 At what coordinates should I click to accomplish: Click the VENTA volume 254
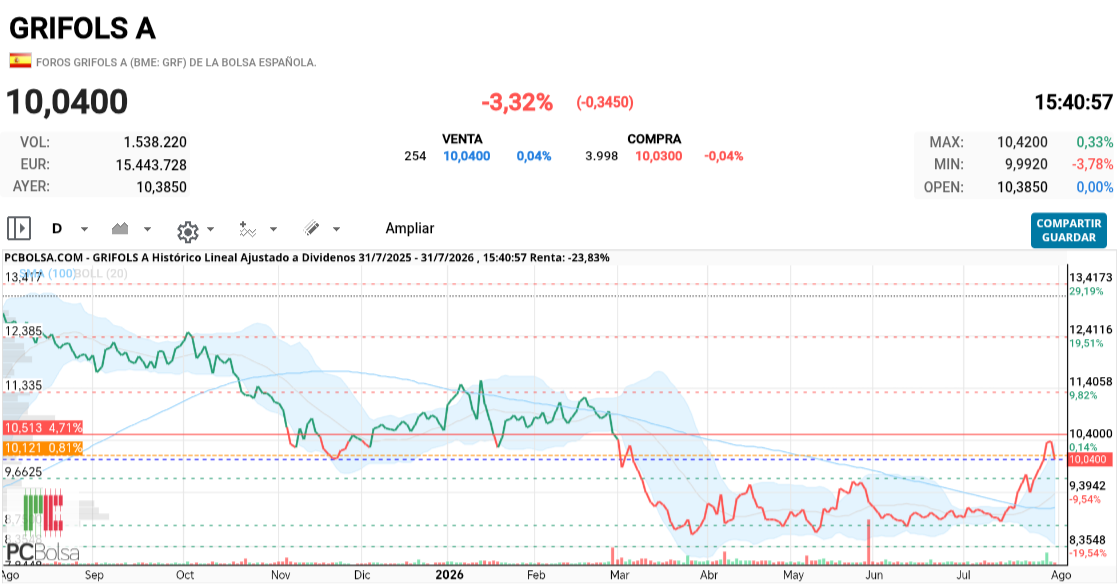[x=415, y=156]
